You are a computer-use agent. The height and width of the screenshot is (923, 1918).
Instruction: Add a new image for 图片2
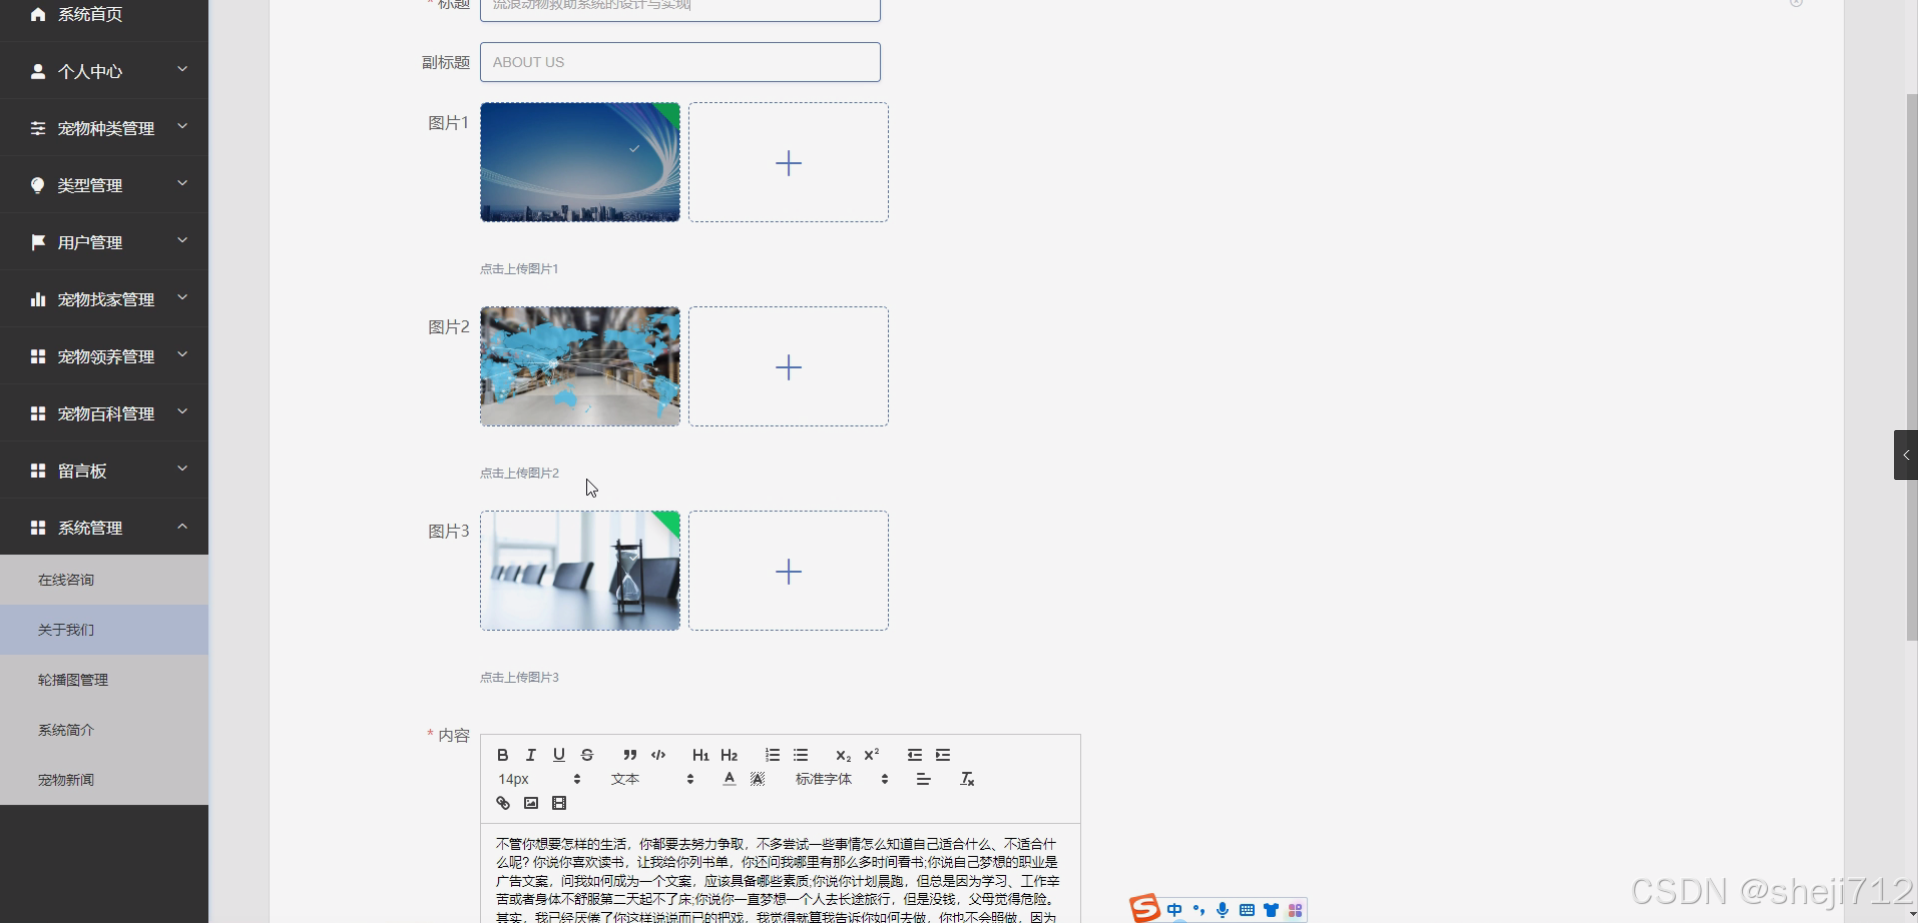788,366
